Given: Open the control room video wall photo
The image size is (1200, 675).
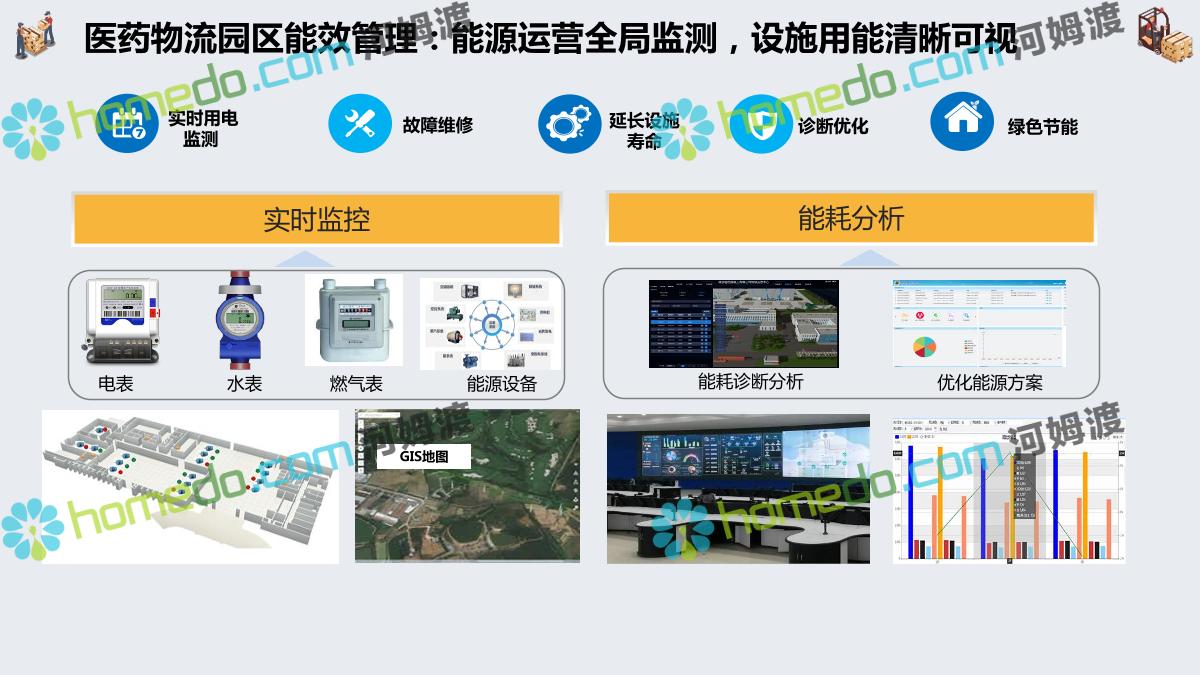Looking at the screenshot, I should point(738,486).
